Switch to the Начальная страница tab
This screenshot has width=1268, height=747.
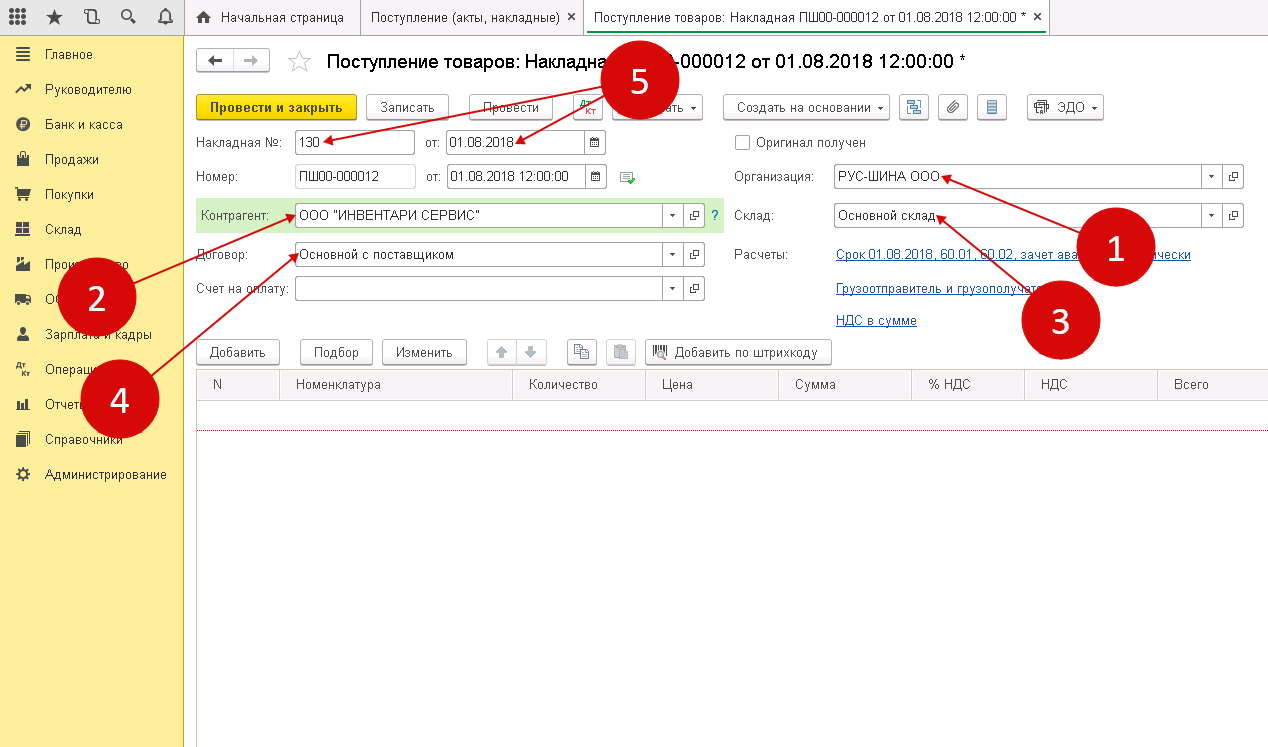coord(272,18)
